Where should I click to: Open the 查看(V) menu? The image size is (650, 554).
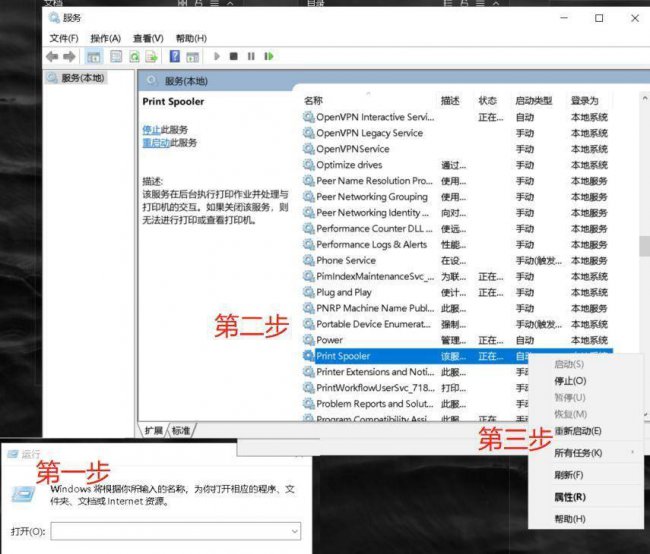click(x=148, y=39)
